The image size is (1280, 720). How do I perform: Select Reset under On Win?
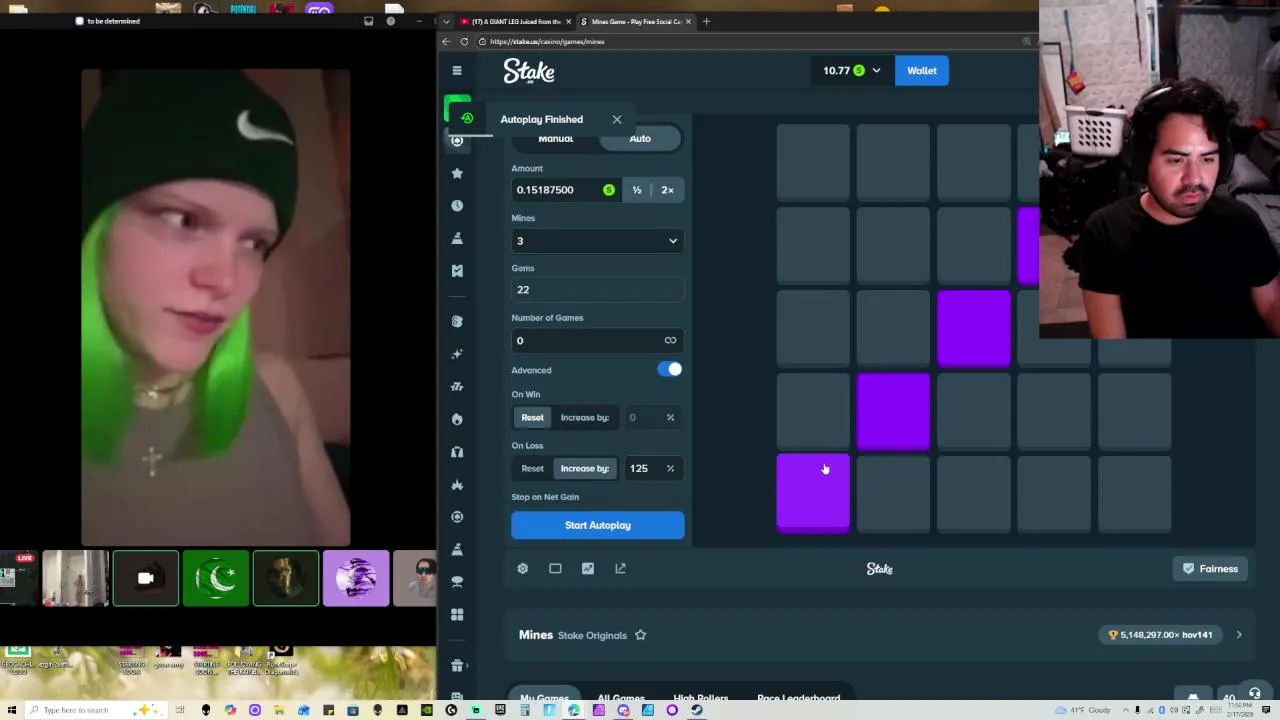[x=532, y=418]
